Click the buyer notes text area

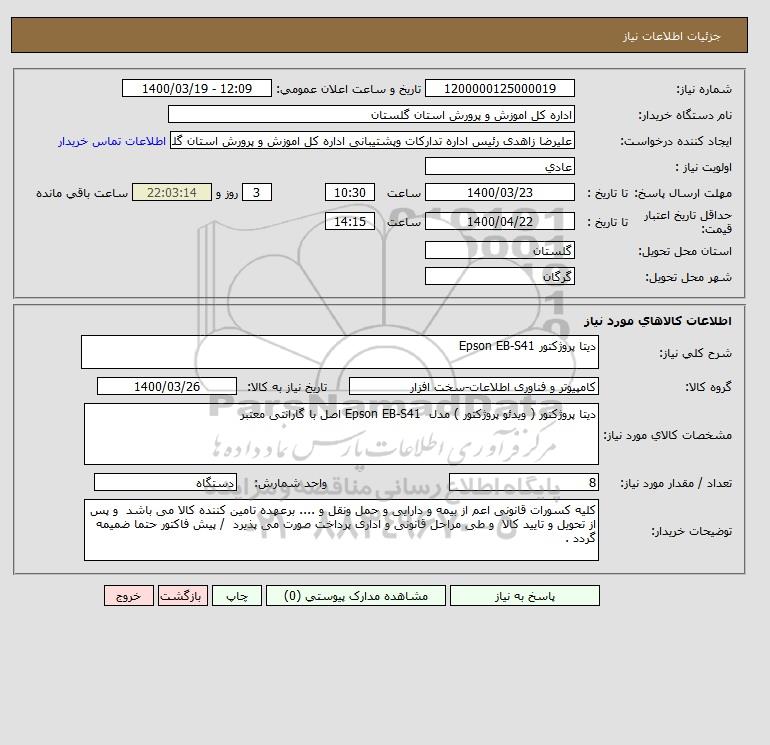[x=341, y=530]
